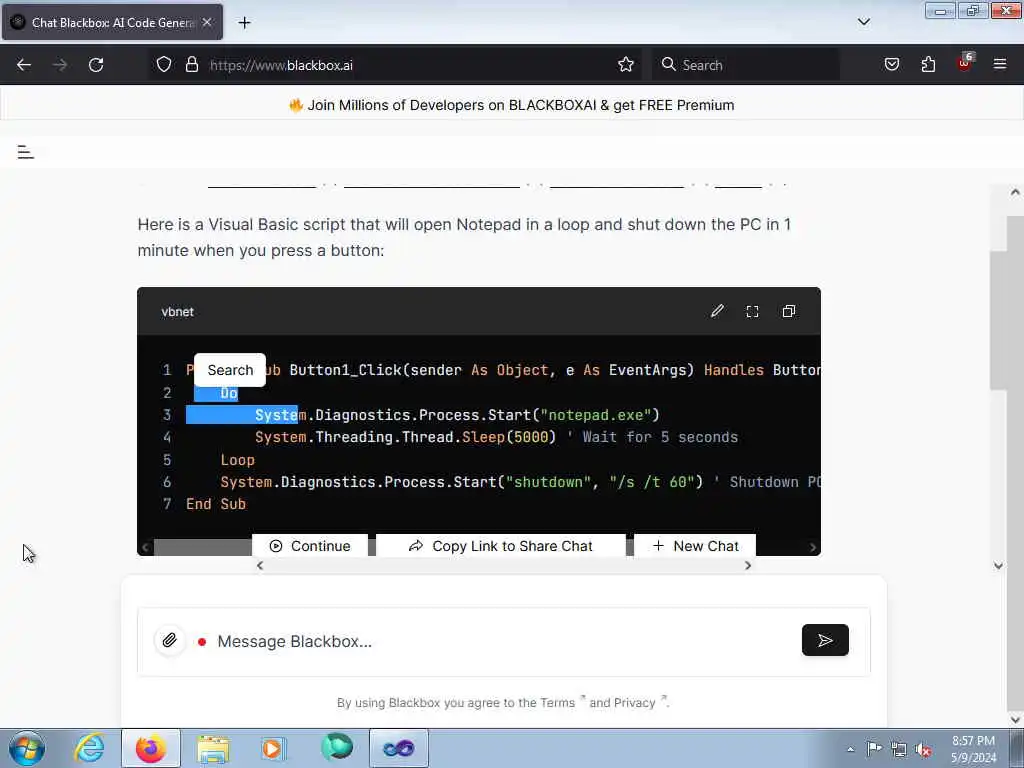
Task: Switch to Firefox in taskbar
Action: [x=151, y=748]
